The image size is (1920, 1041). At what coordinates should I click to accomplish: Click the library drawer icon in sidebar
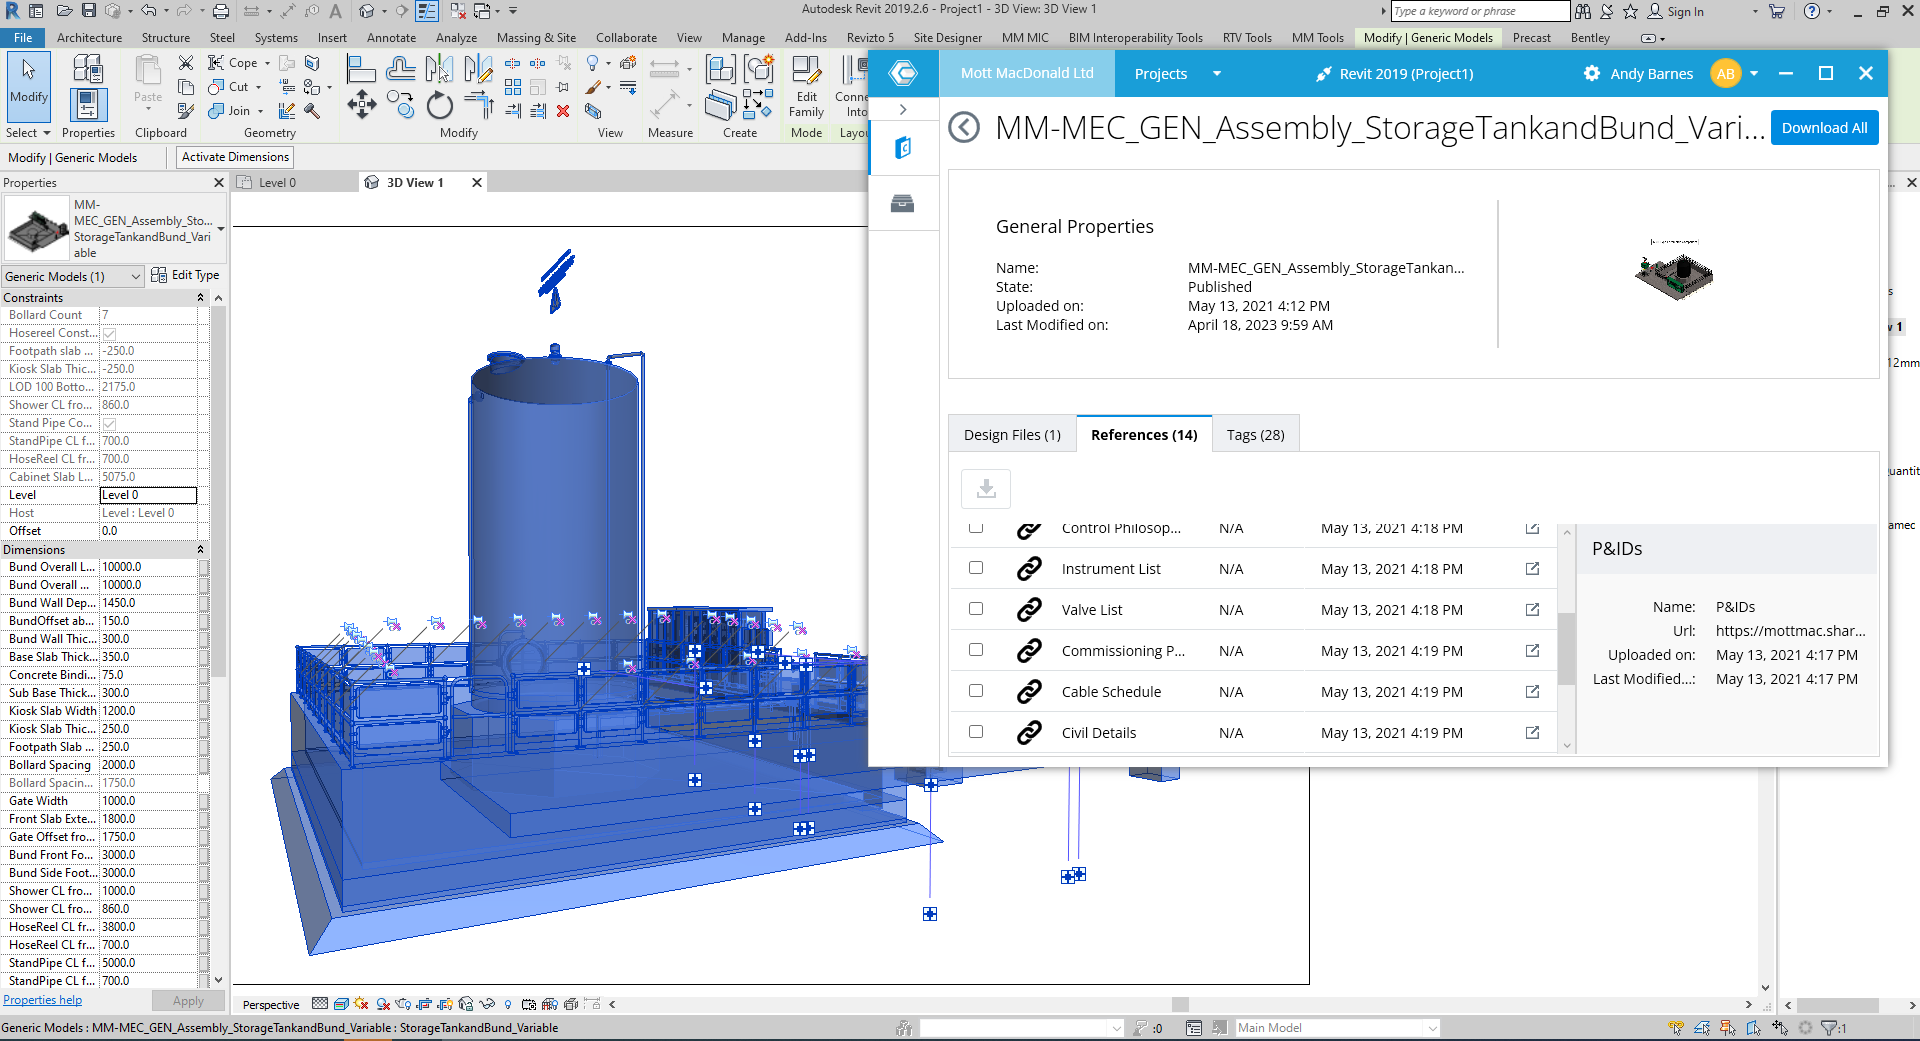pos(902,204)
